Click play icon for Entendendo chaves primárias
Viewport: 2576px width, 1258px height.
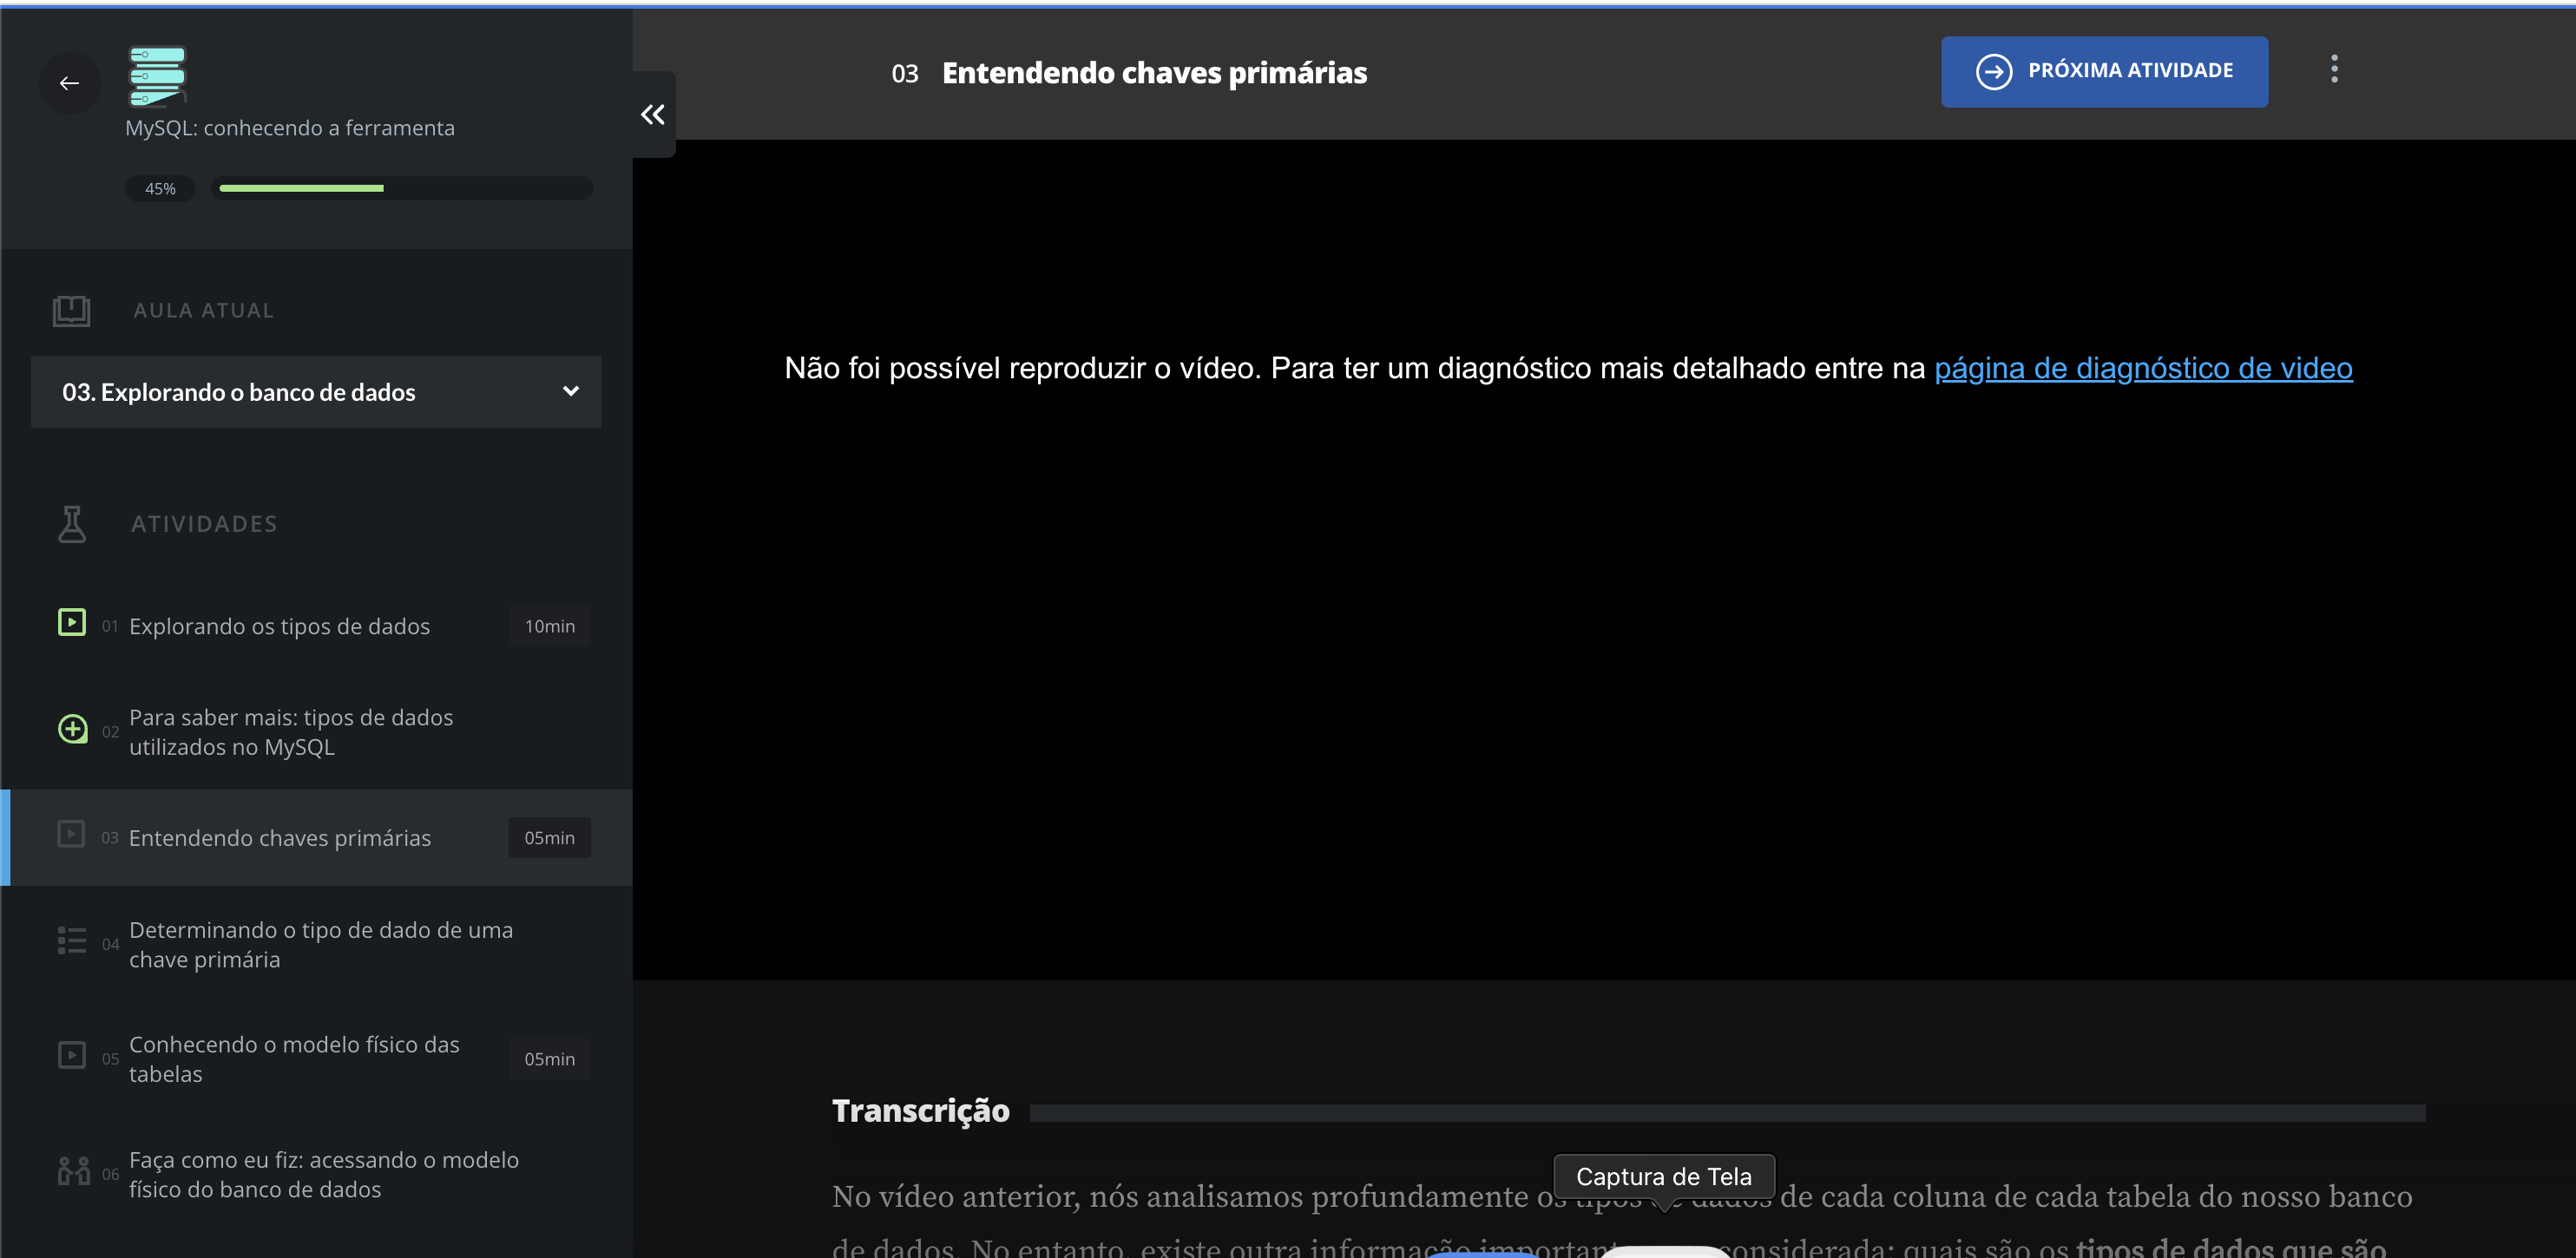(71, 834)
